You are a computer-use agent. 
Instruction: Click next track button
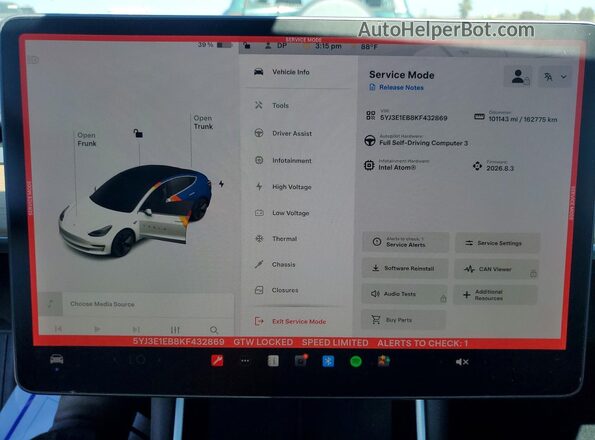[136, 329]
